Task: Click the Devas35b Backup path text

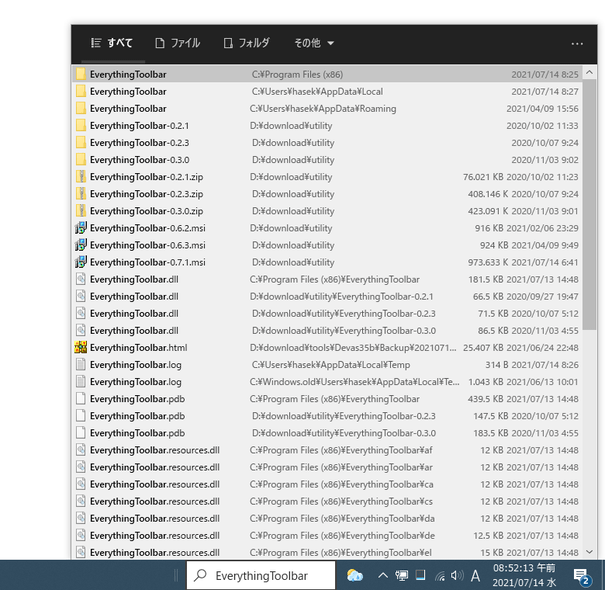Action: pos(353,348)
